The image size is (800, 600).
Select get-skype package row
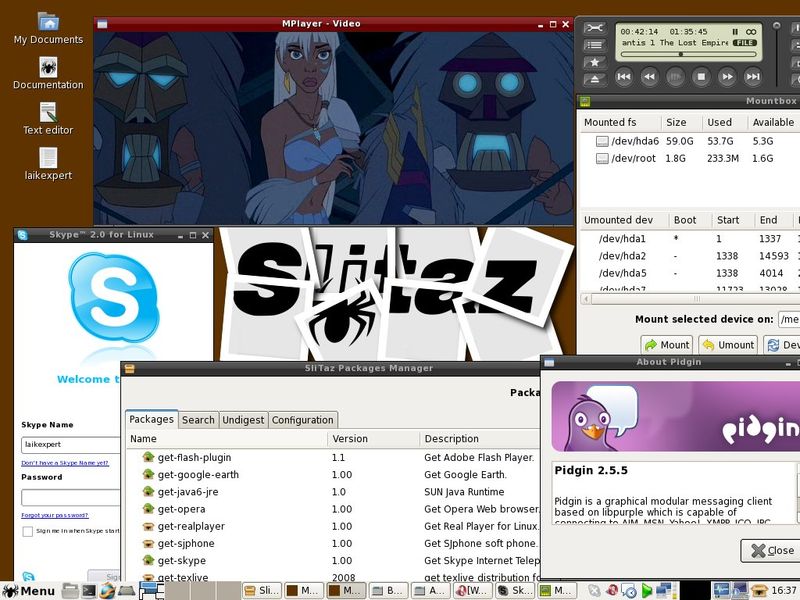(333, 560)
